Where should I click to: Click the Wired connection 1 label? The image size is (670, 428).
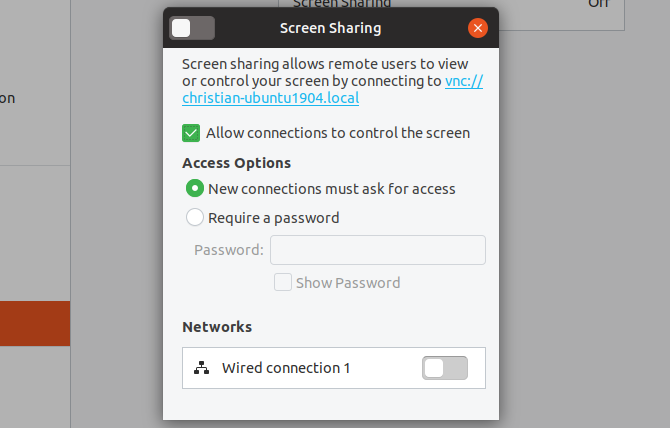click(x=286, y=368)
